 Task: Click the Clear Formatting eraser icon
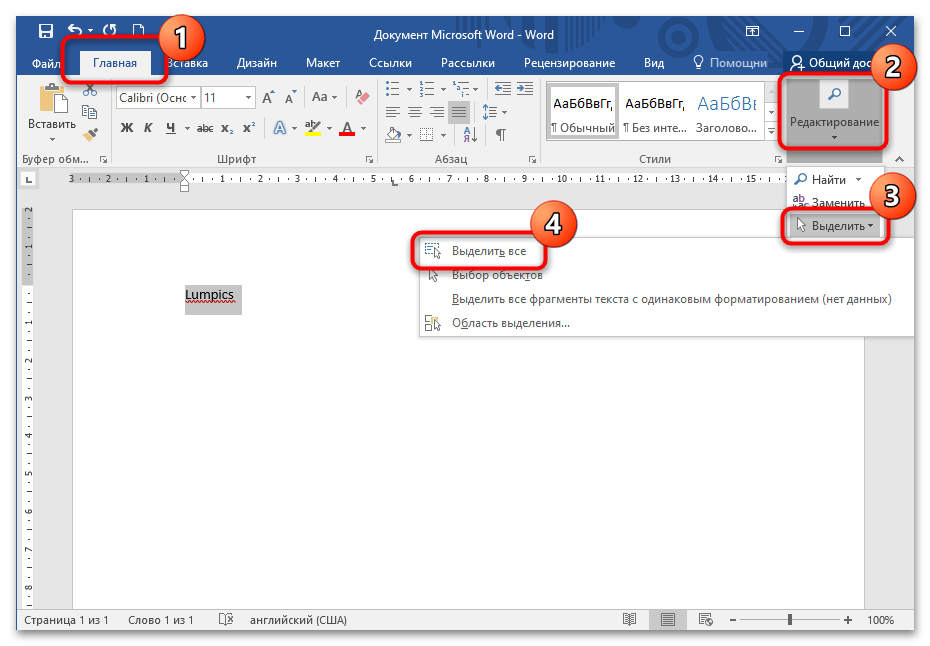[x=362, y=97]
